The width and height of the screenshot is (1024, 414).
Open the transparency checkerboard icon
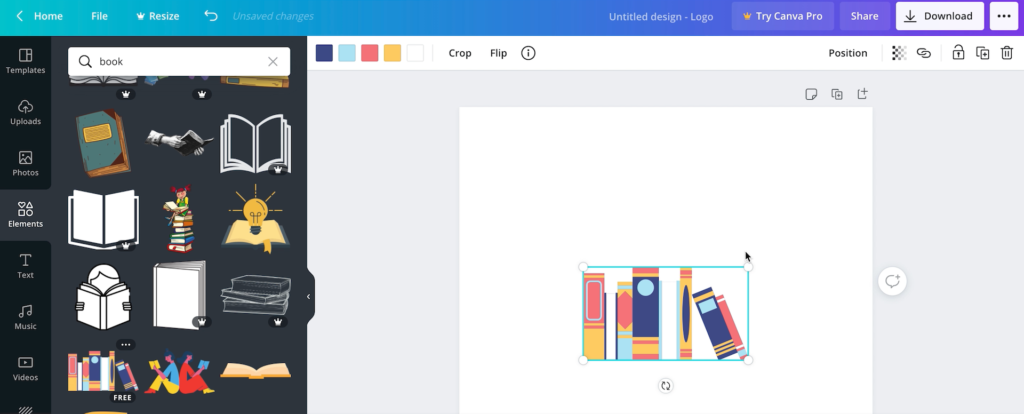click(899, 53)
